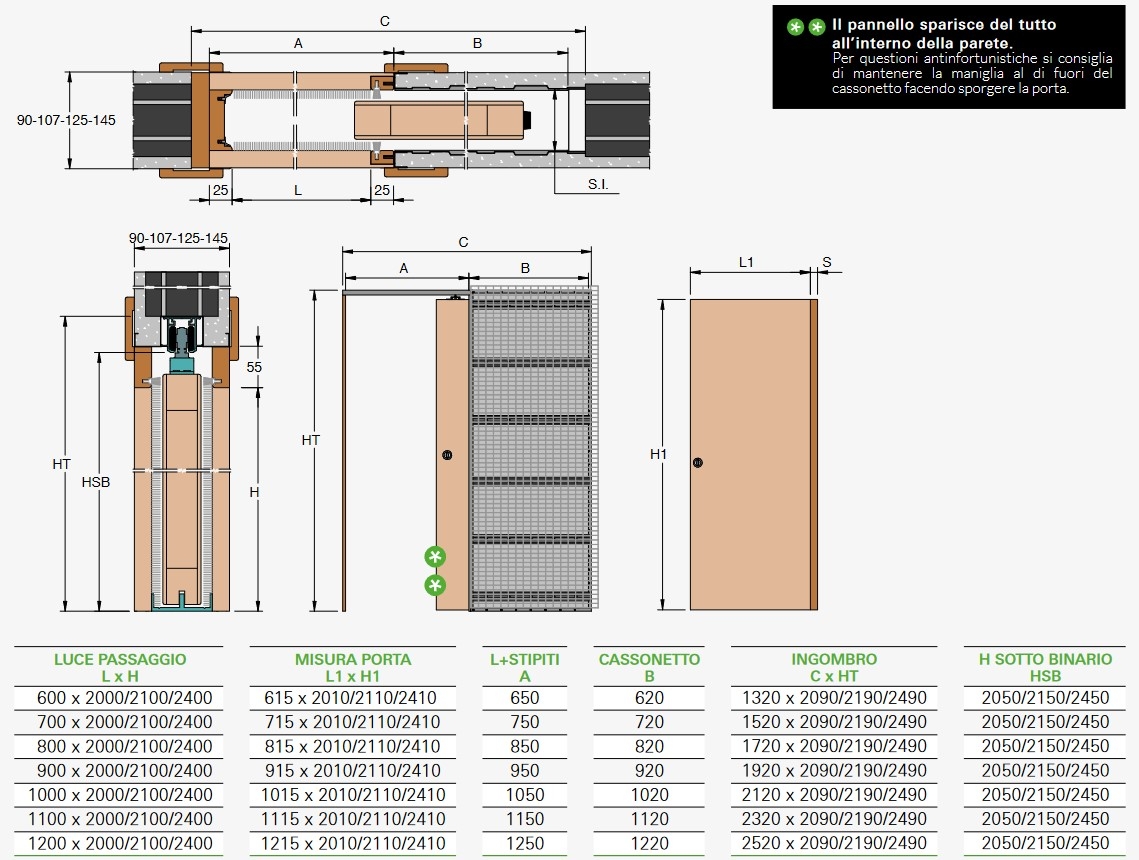Click the 650 value in the L+STIPITI column
Screen dimensions: 1139x860
524,698
